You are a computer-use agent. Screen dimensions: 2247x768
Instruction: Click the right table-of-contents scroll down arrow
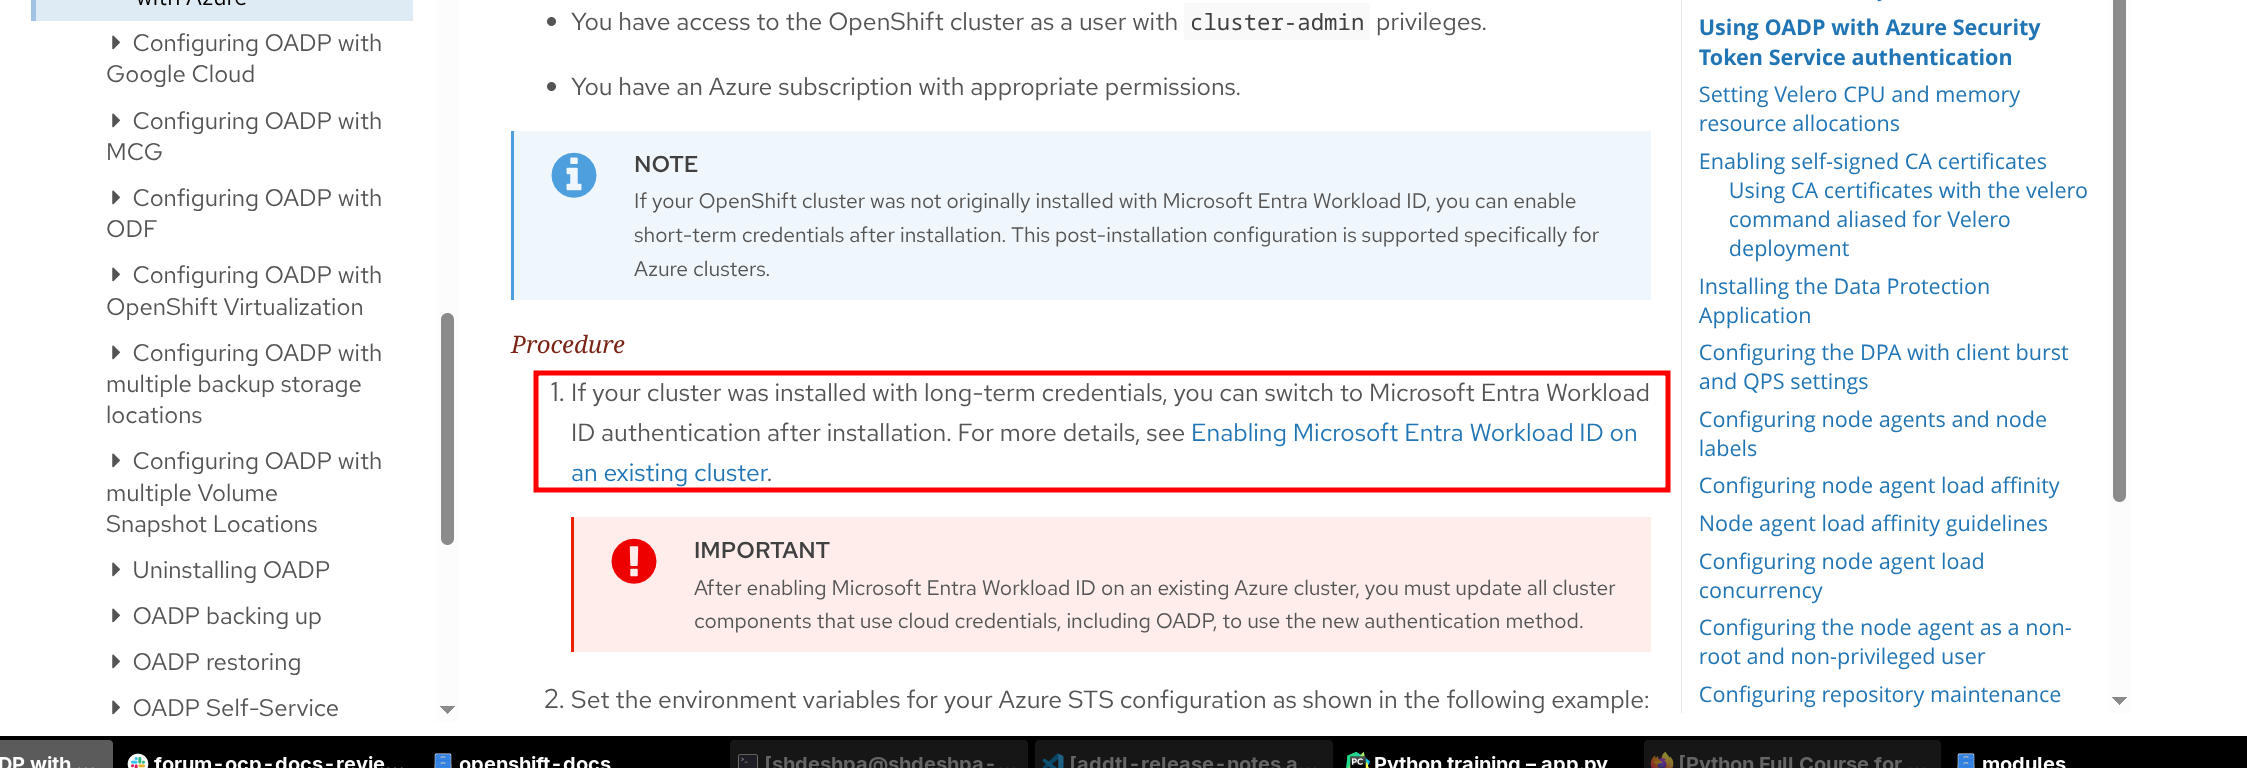click(2118, 701)
